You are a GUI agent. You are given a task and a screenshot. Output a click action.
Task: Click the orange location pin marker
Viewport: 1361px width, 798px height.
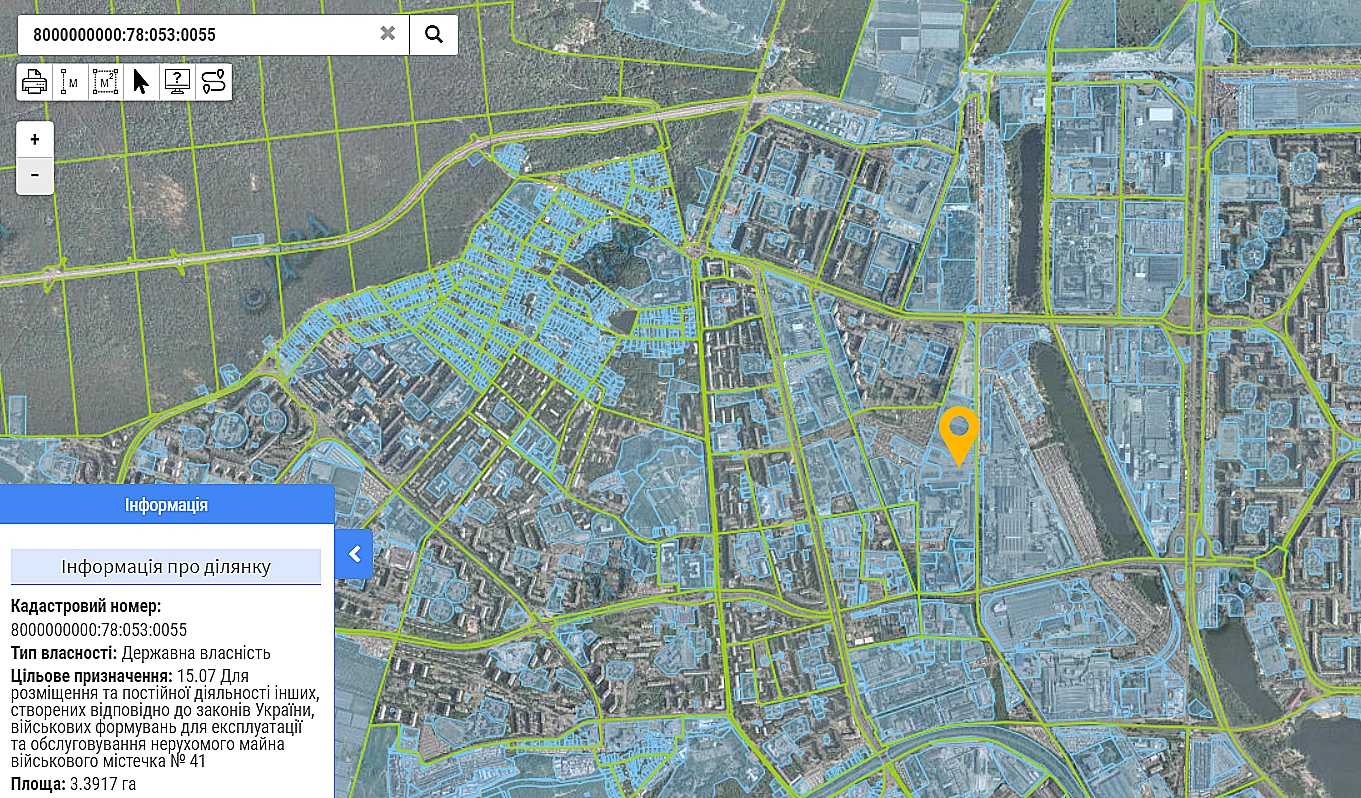tap(959, 433)
